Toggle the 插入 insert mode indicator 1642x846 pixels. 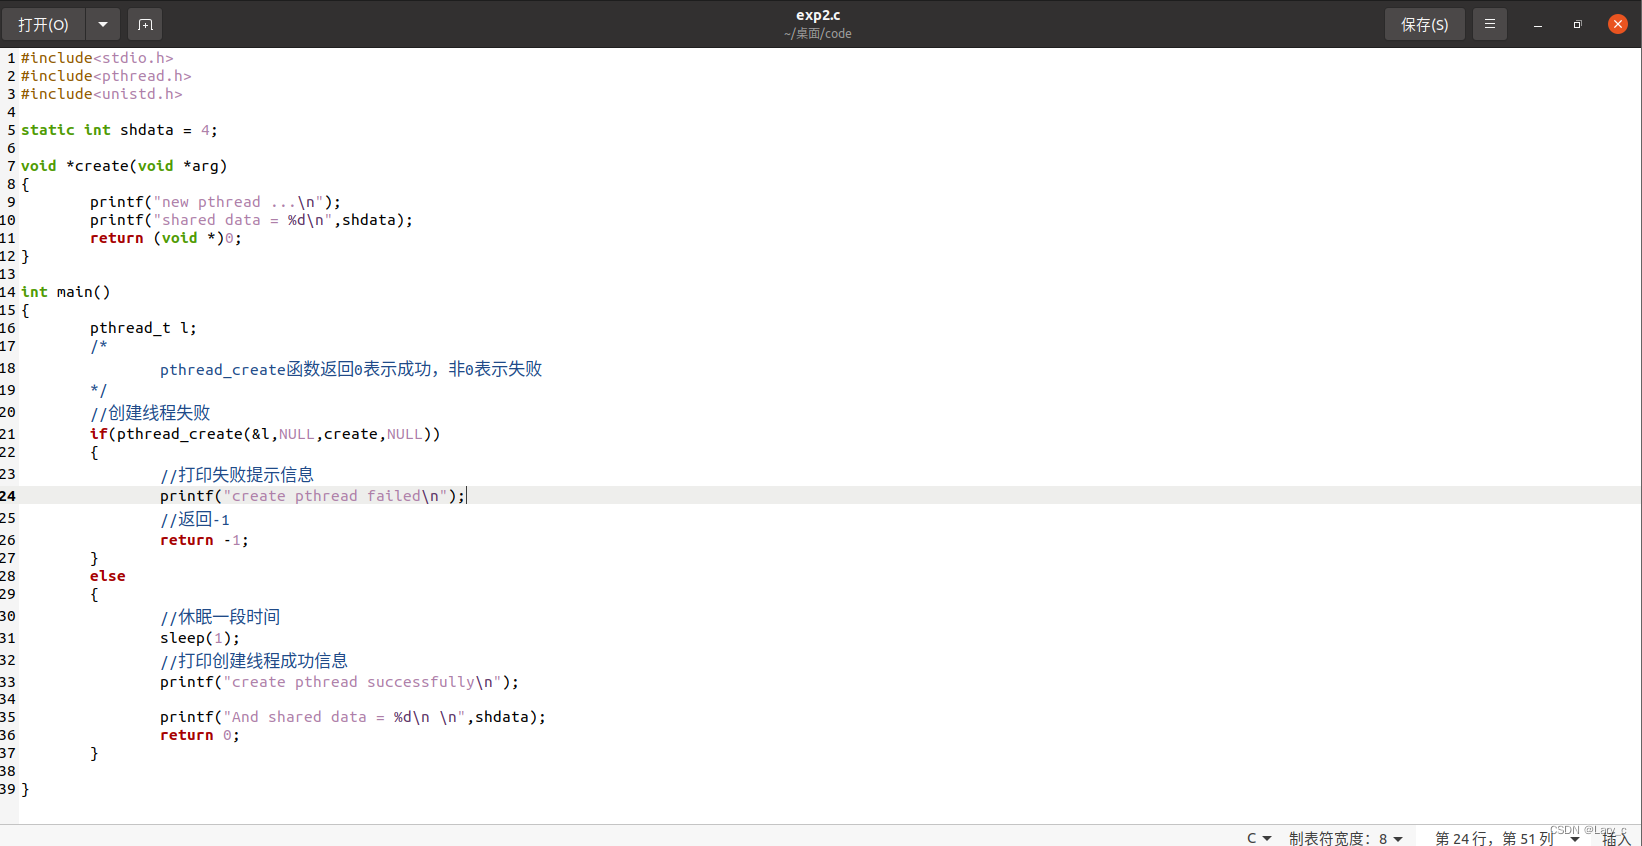pos(1616,839)
